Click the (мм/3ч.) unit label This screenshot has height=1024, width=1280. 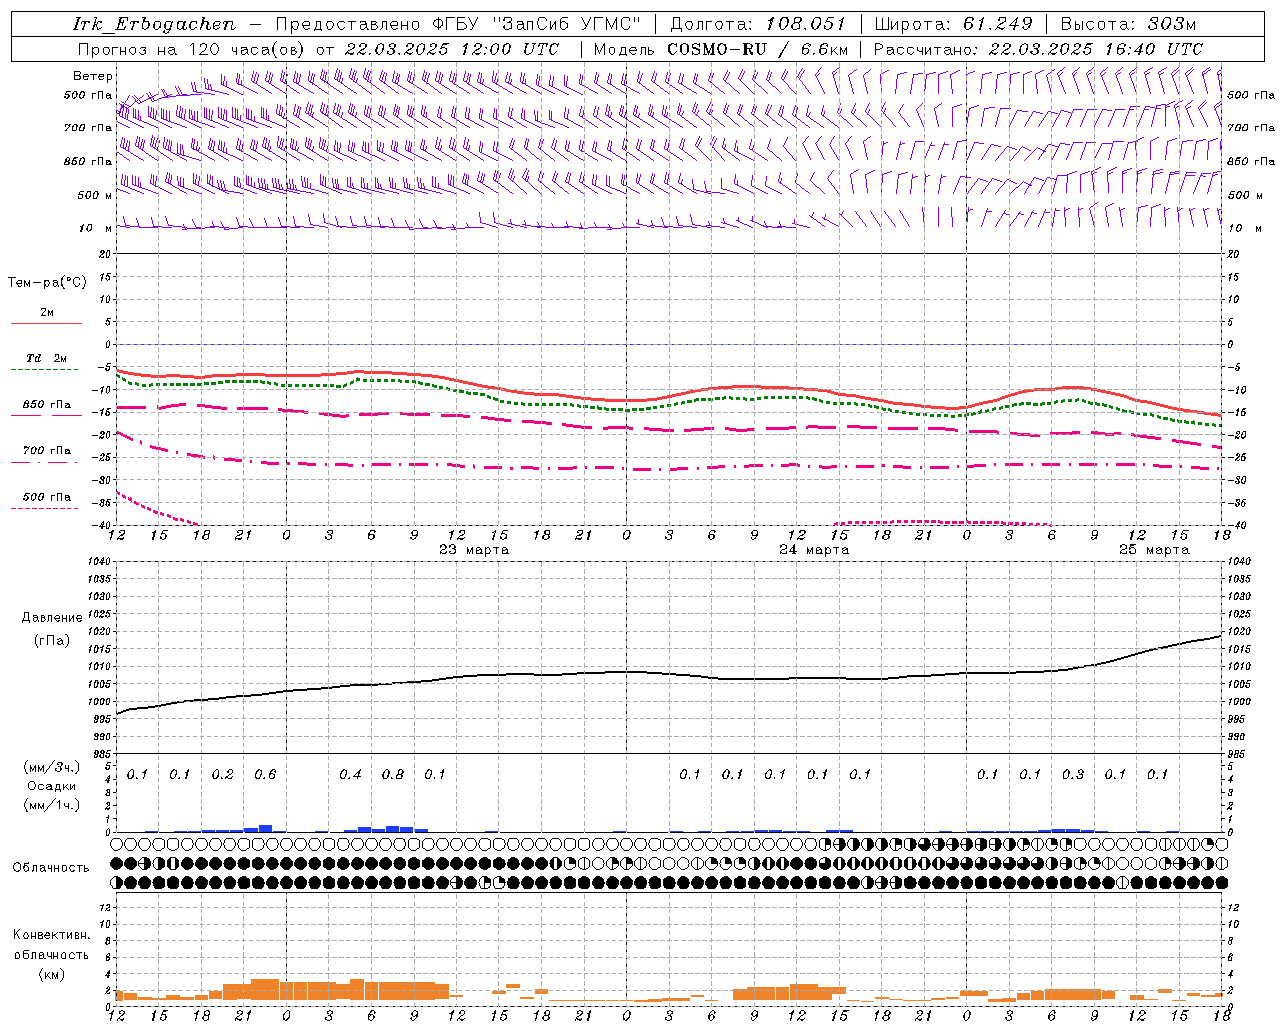coord(52,767)
